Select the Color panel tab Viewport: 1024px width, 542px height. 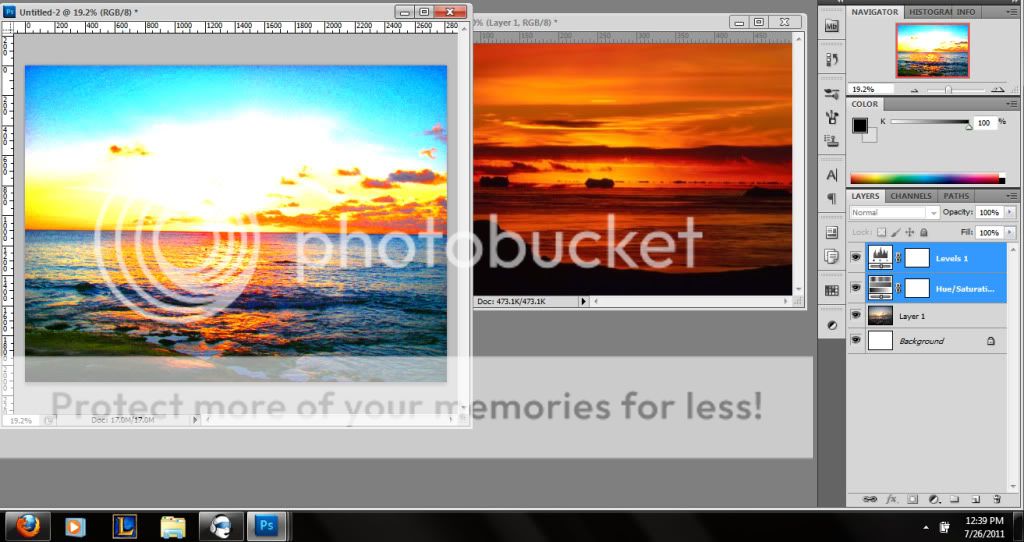pyautogui.click(x=865, y=104)
